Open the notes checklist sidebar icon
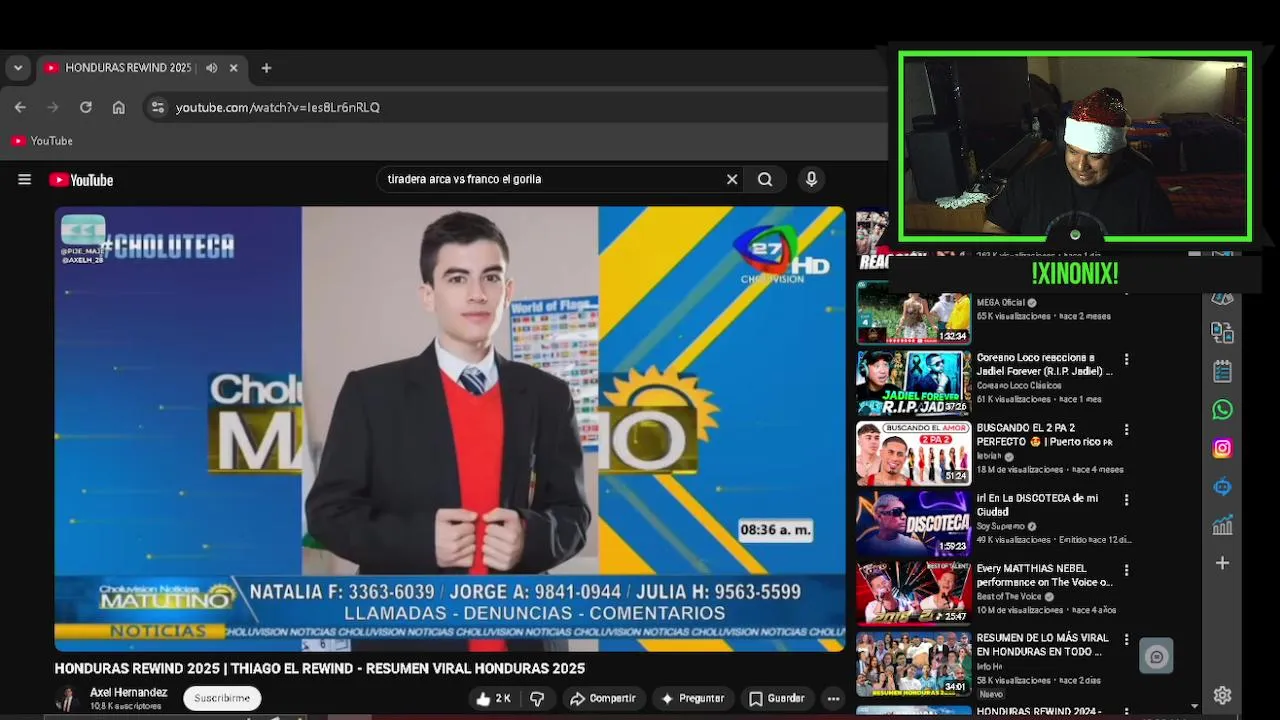The height and width of the screenshot is (720, 1280). click(x=1222, y=371)
